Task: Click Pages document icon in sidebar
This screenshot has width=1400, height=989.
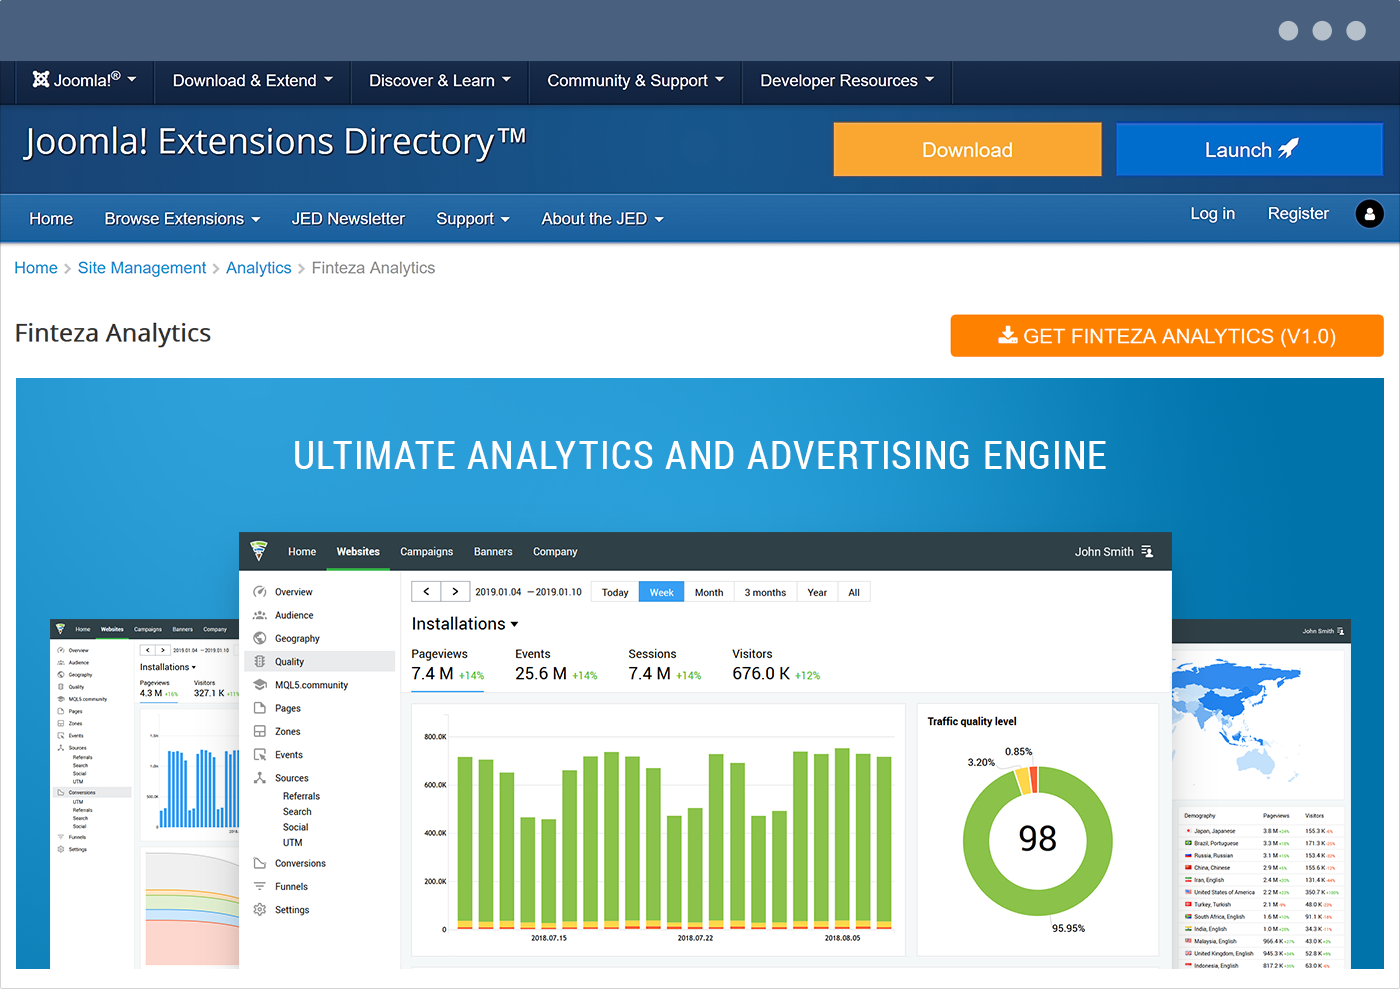Action: click(x=260, y=708)
